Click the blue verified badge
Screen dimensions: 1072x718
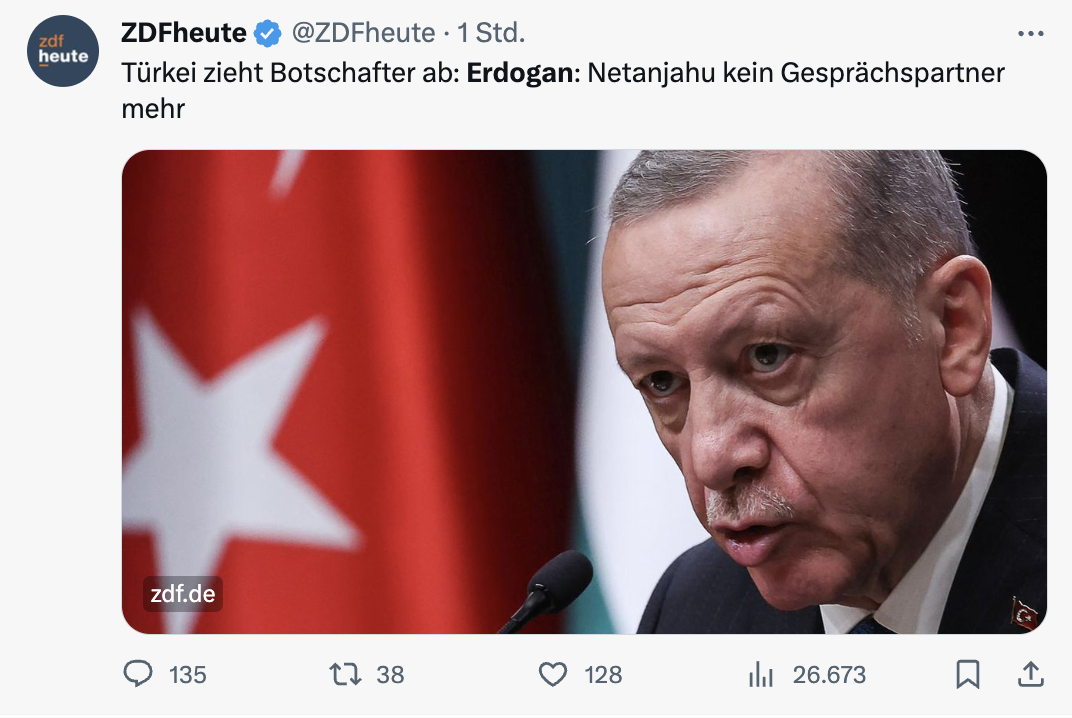pyautogui.click(x=267, y=33)
